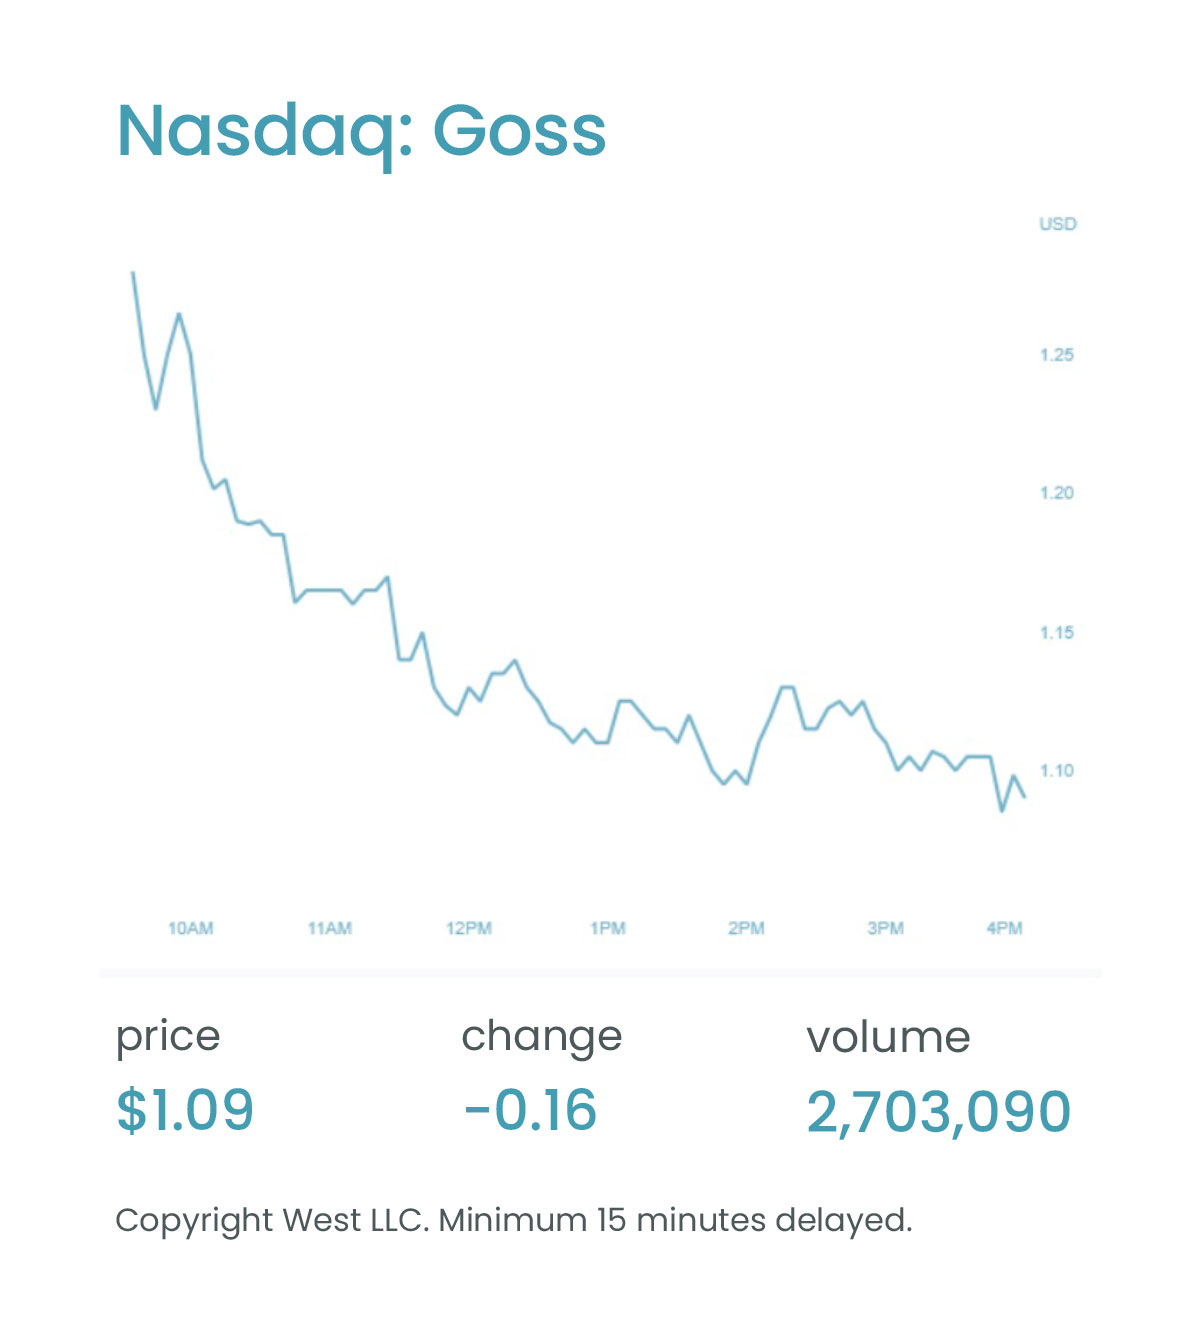Viewport: 1203px width, 1320px height.
Task: Select the 1.15 price axis label
Action: coord(1056,632)
